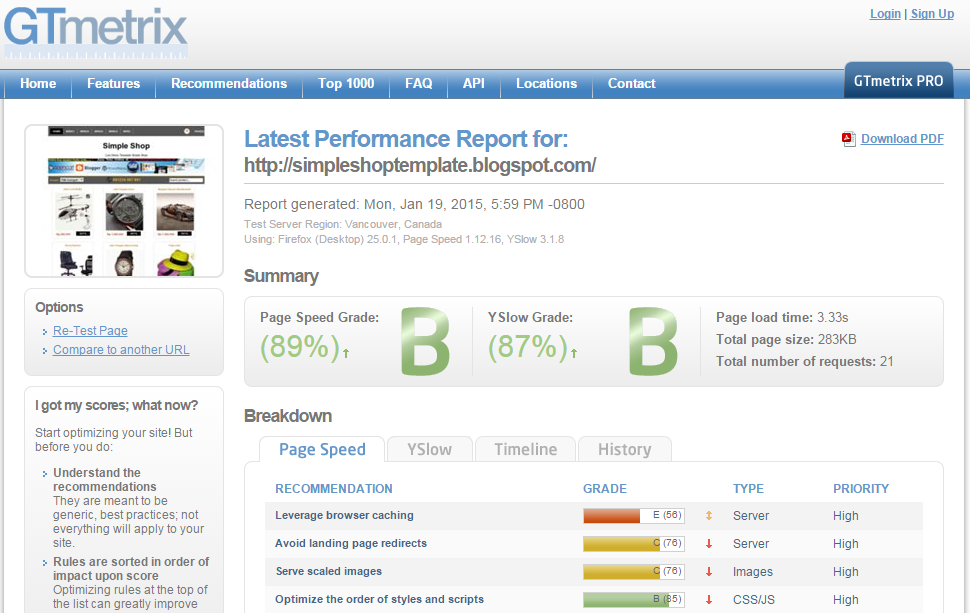970x613 pixels.
Task: Go to the Top 1000 page
Action: pyautogui.click(x=346, y=84)
